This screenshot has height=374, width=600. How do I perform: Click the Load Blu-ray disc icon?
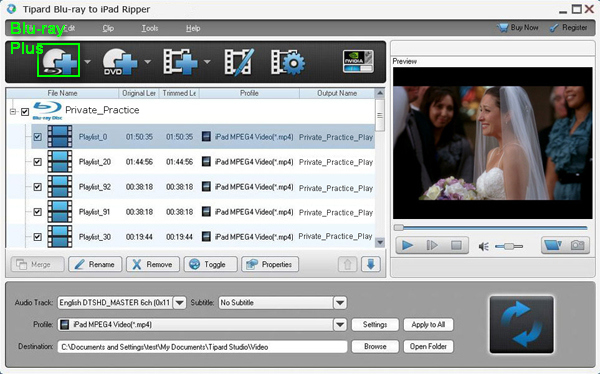pyautogui.click(x=59, y=61)
